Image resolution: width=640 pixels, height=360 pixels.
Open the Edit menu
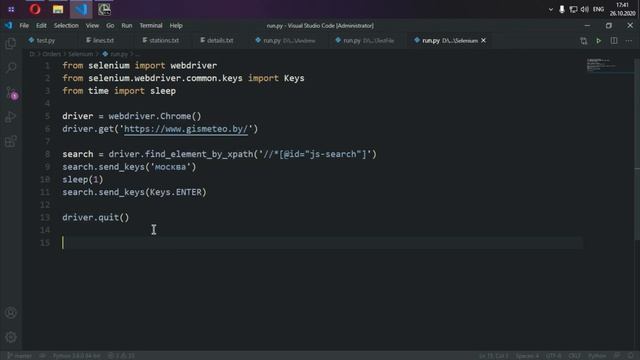(41, 25)
